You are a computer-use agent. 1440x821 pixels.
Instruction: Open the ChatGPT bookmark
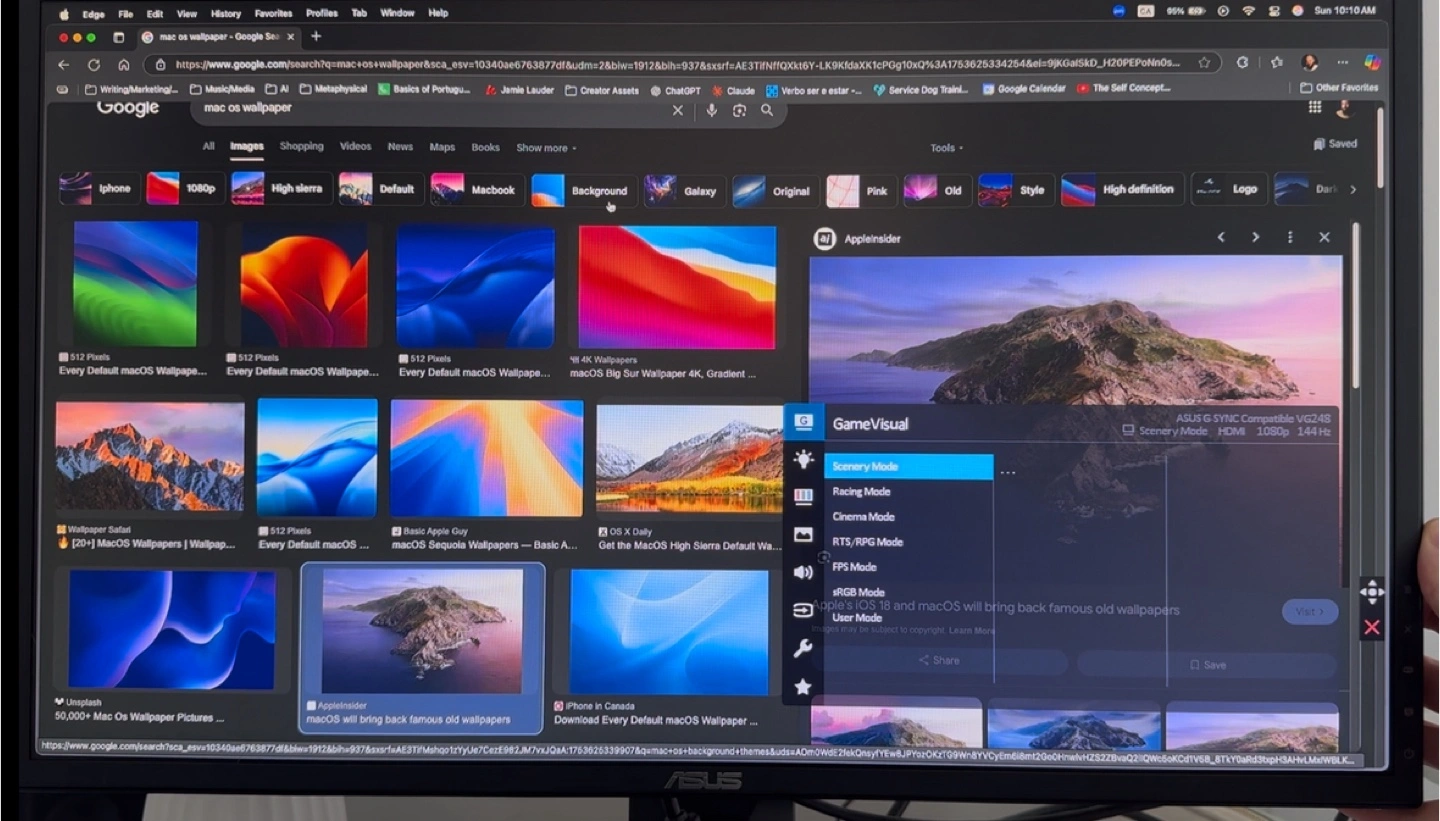[x=675, y=90]
